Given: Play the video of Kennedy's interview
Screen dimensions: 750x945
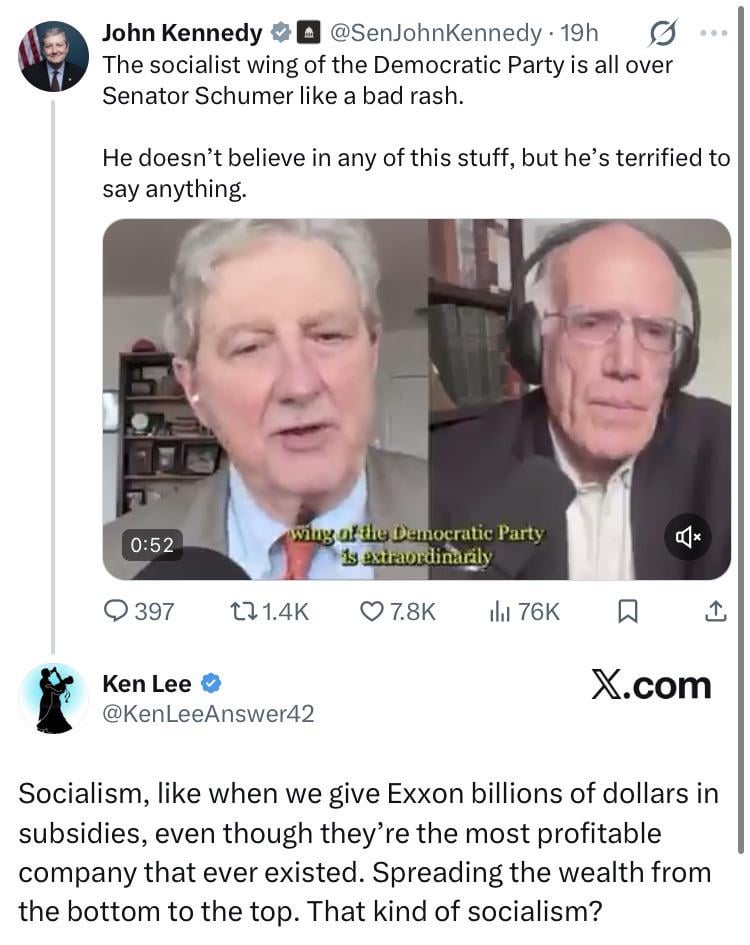Looking at the screenshot, I should 417,399.
